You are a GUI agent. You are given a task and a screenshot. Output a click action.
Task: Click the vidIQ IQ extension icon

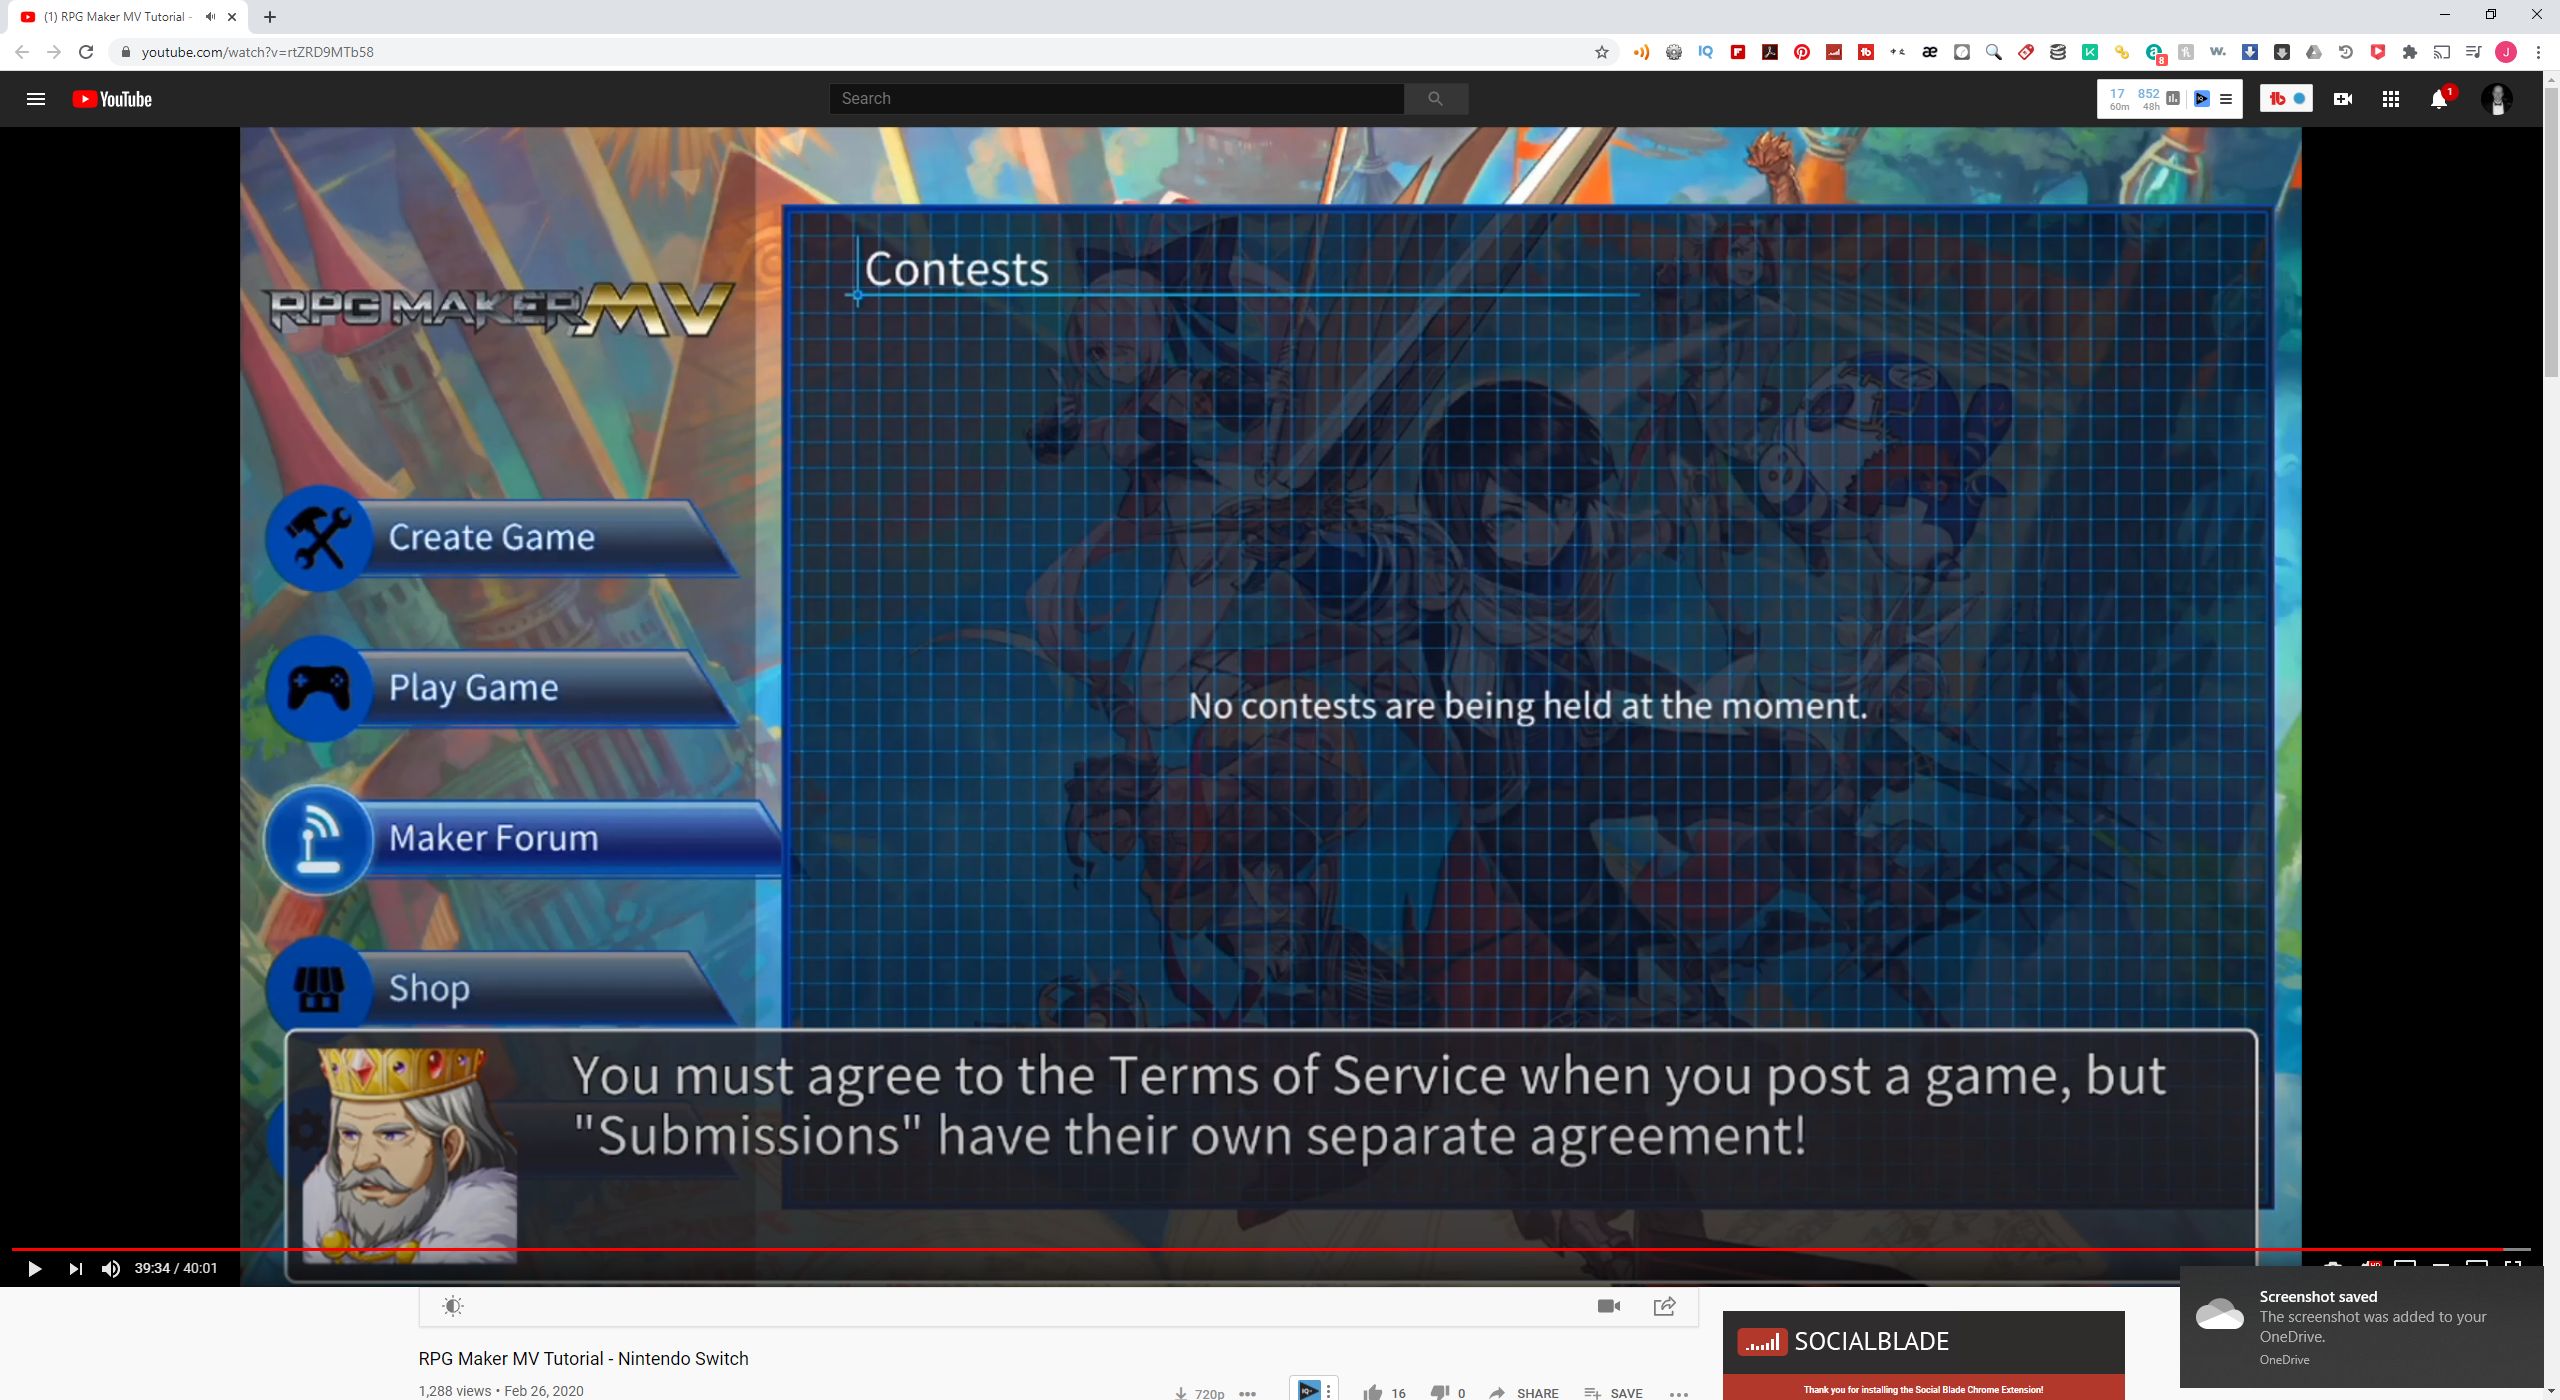coord(1706,52)
